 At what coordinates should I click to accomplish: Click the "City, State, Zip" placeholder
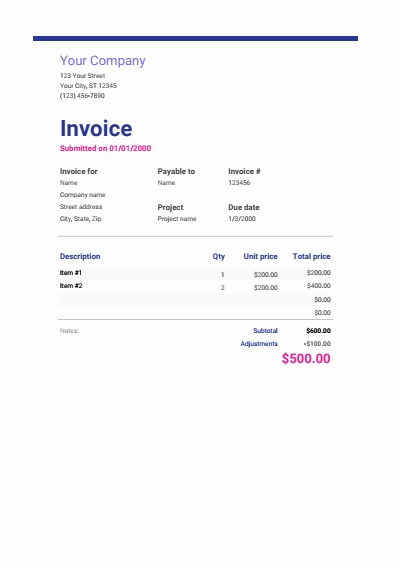[81, 219]
